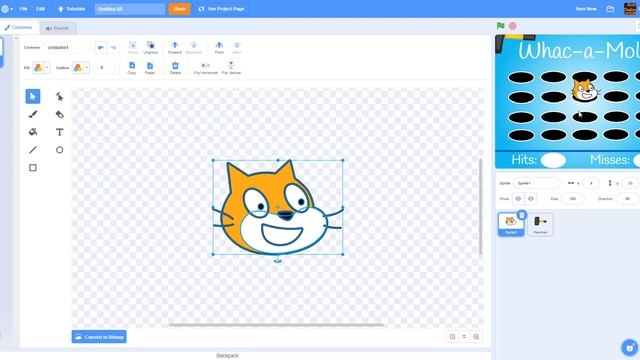
Task: Reset the canvas zoom
Action: (x=464, y=337)
